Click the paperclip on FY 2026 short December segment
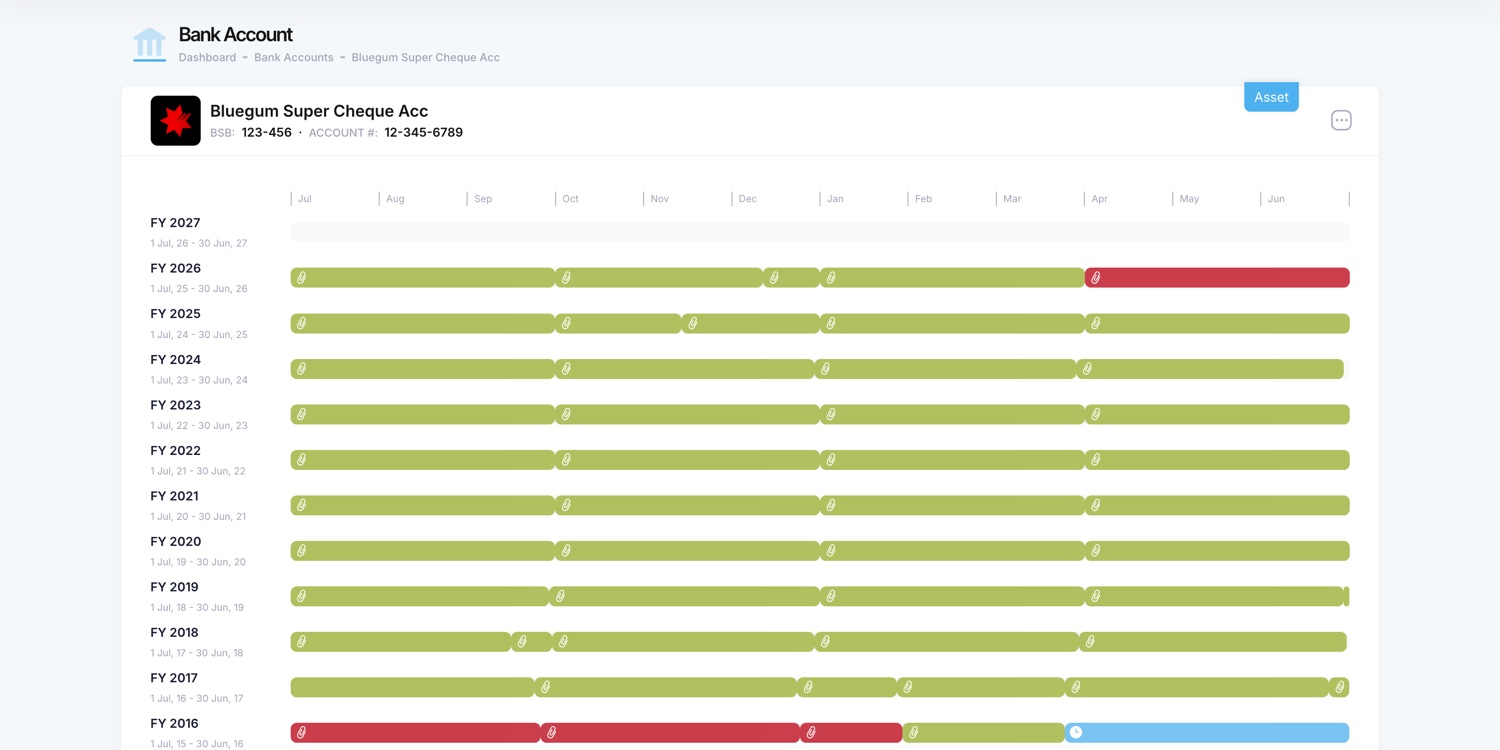1500x750 pixels. pyautogui.click(x=774, y=278)
